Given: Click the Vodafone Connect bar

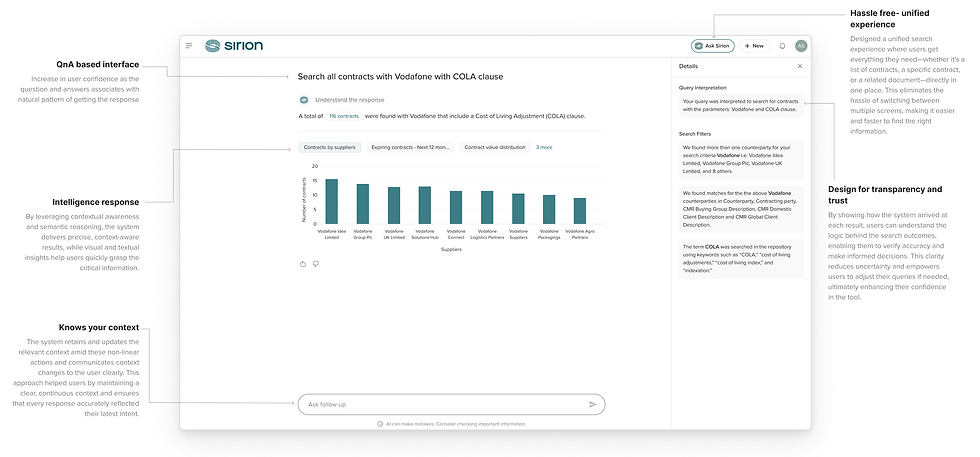Looking at the screenshot, I should click(456, 207).
